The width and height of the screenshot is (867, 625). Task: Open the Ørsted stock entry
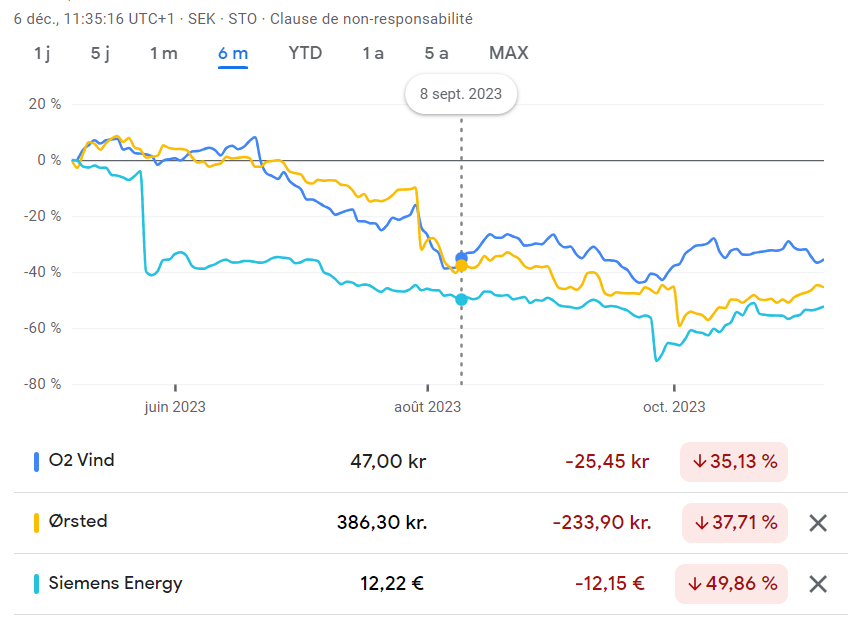[x=431, y=523]
